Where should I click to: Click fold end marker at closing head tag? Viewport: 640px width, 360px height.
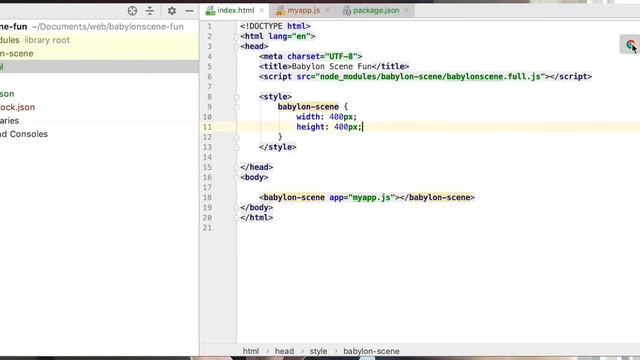tap(236, 167)
